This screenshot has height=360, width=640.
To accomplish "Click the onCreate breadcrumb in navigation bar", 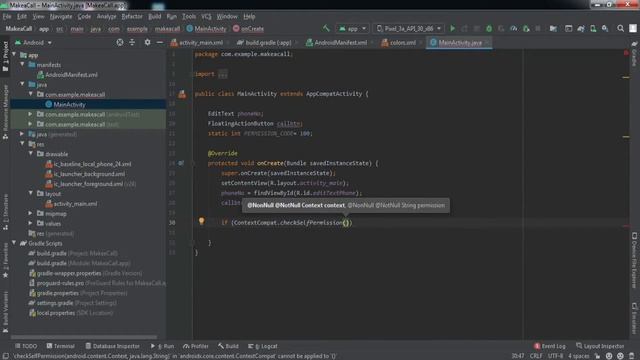I will tap(248, 29).
